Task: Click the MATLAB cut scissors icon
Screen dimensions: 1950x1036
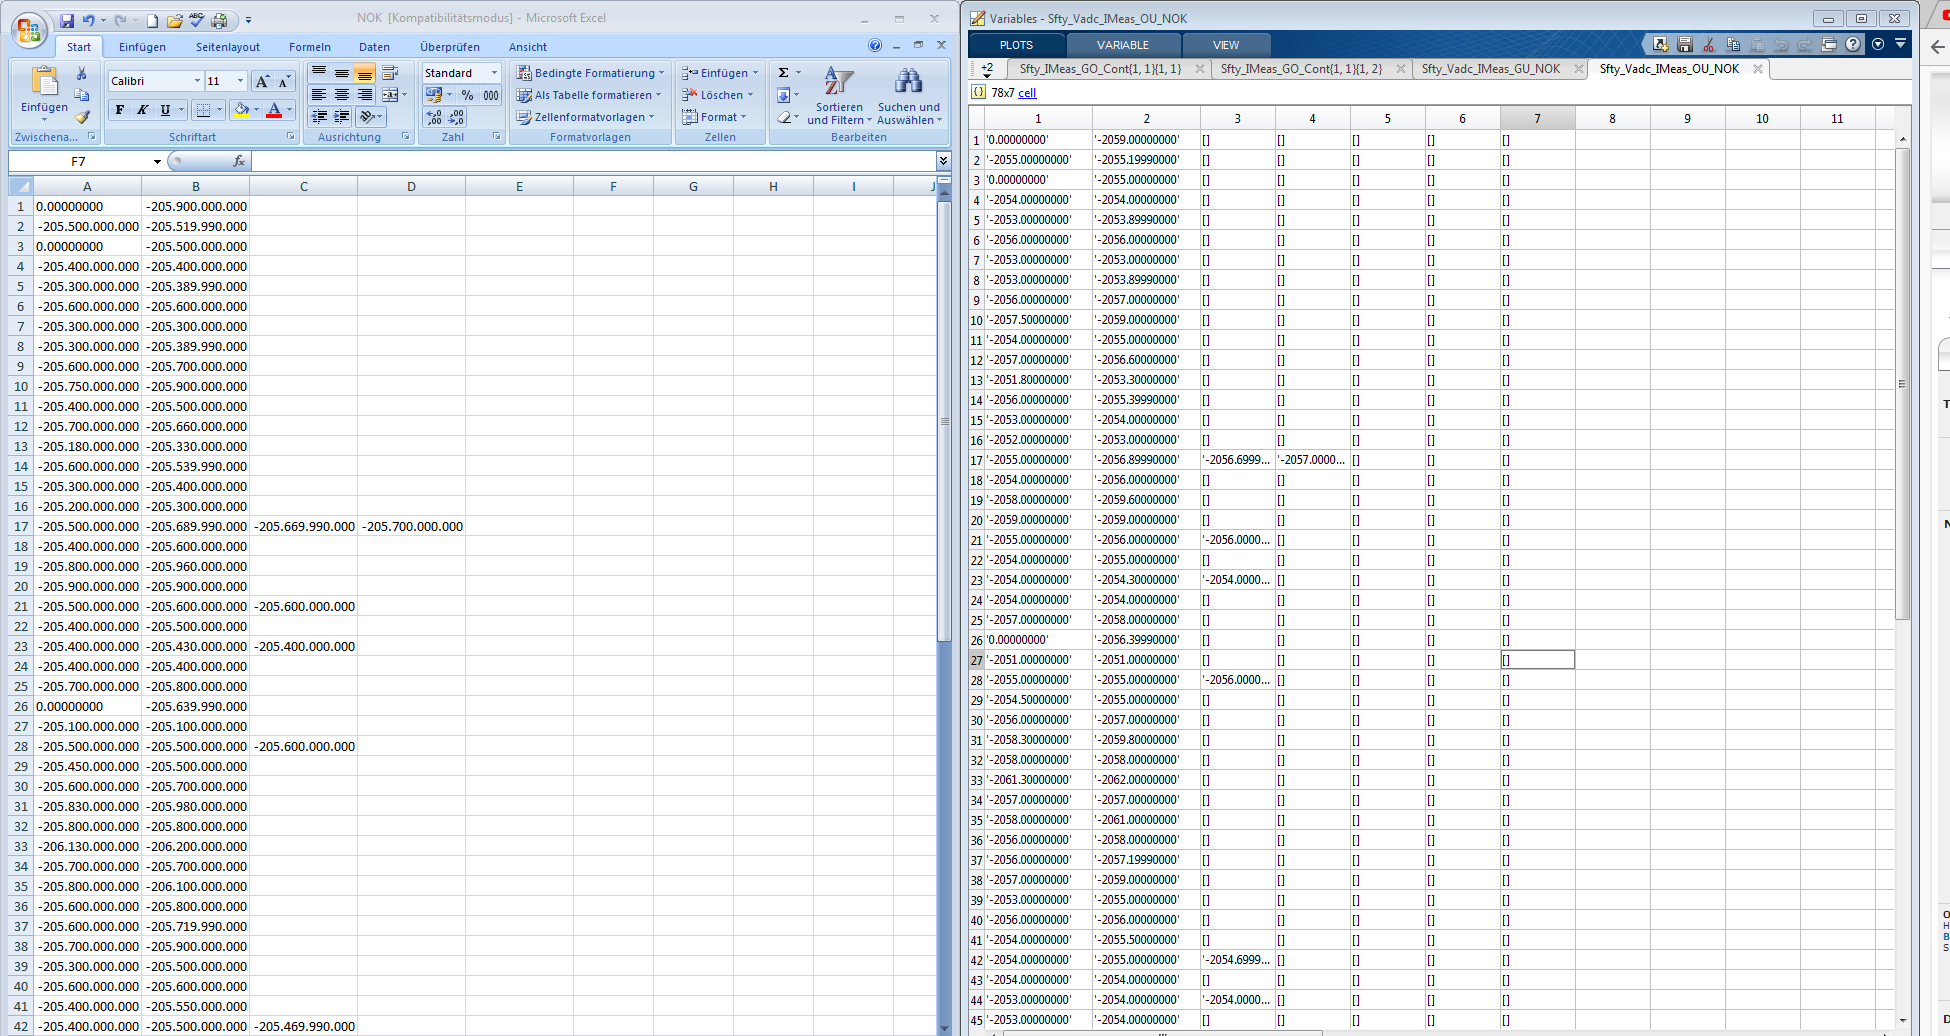Action: pos(1709,45)
